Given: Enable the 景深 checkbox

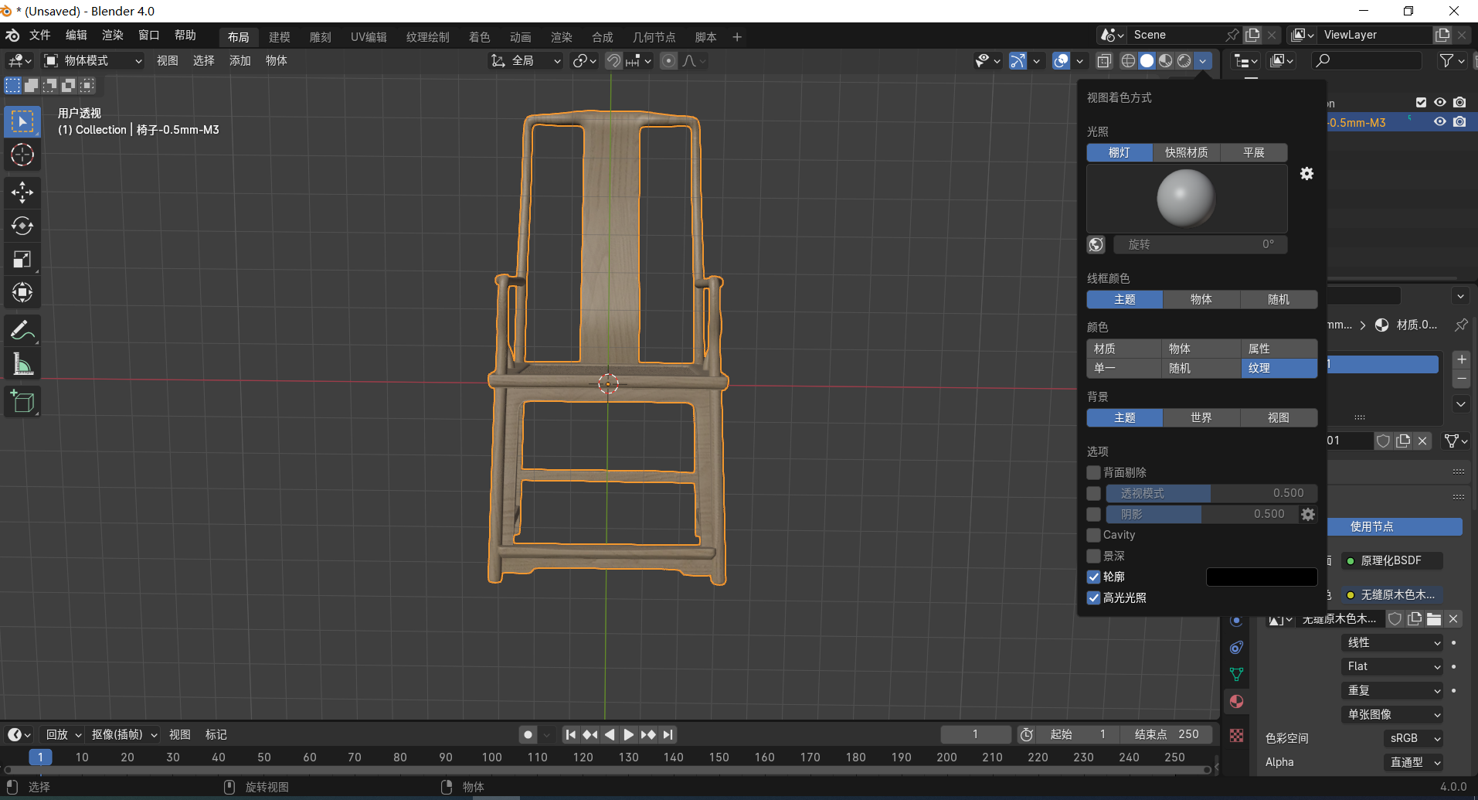Looking at the screenshot, I should click(1094, 556).
